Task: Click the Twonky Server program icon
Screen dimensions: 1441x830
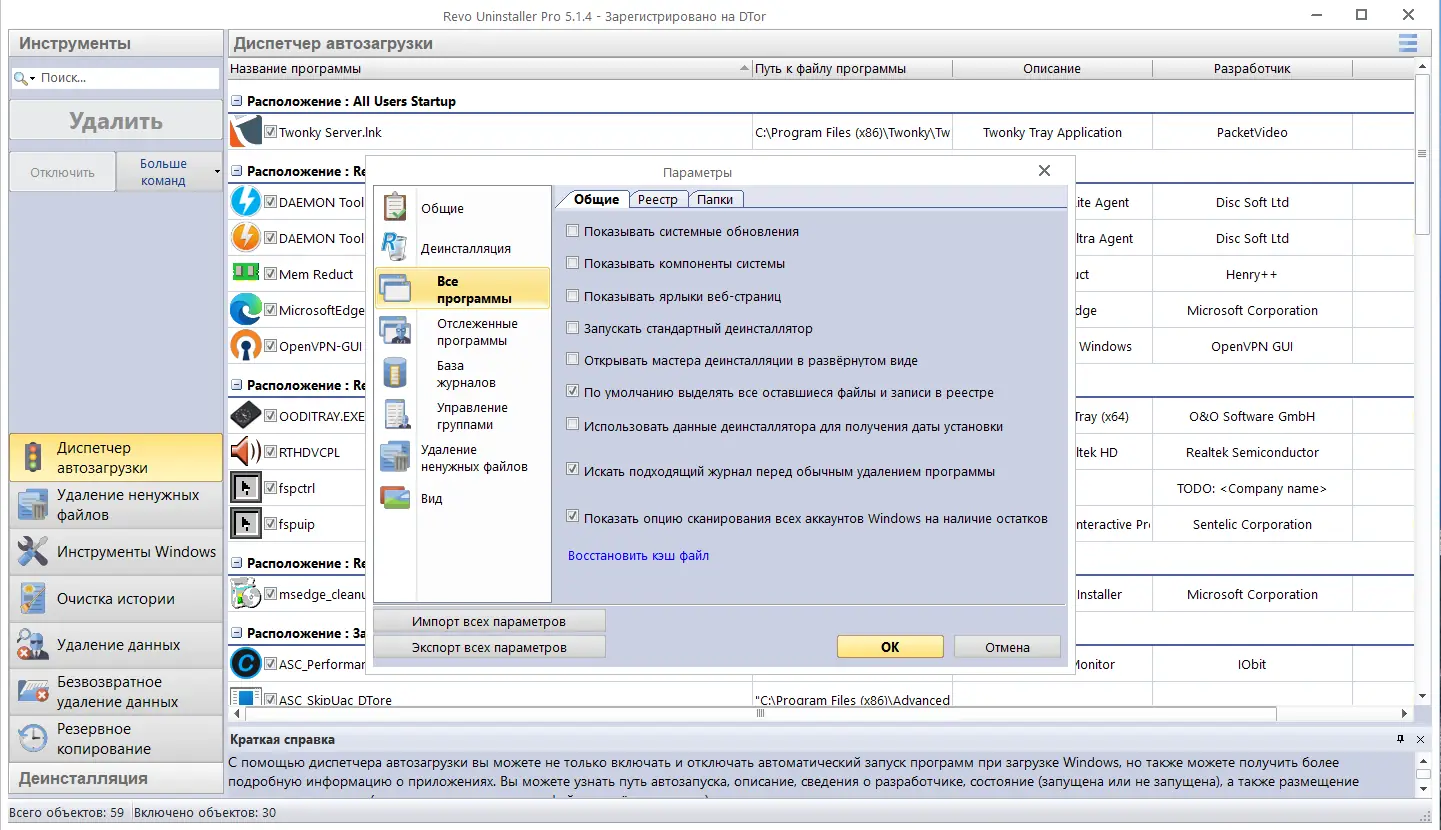Action: 245,132
